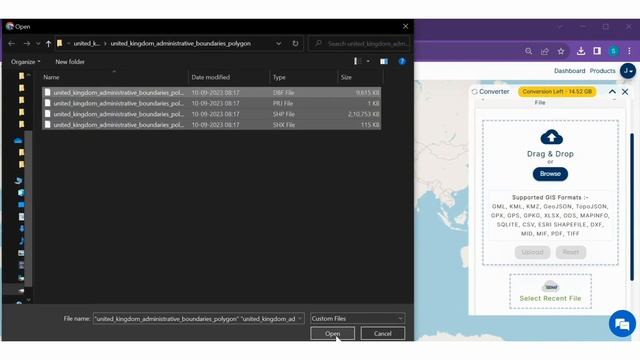Close the Converter panel
Image resolution: width=640 pixels, height=360 pixels.
(625, 92)
